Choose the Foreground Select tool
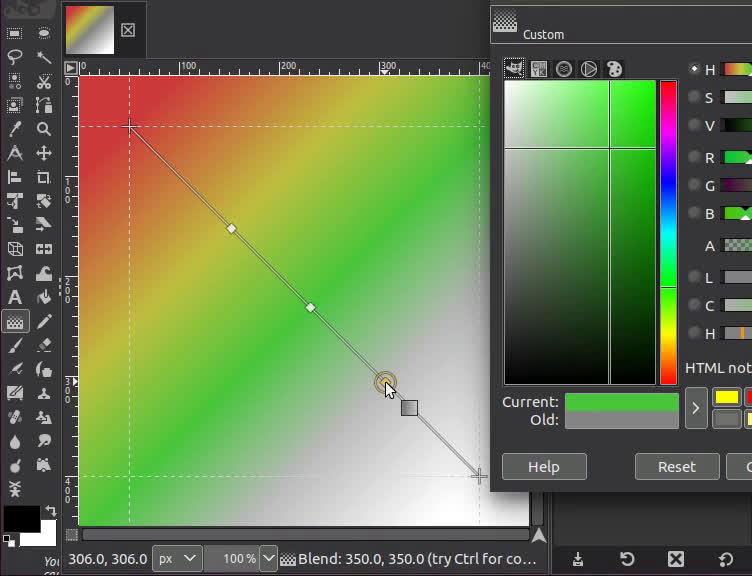This screenshot has height=576, width=752. click(14, 105)
